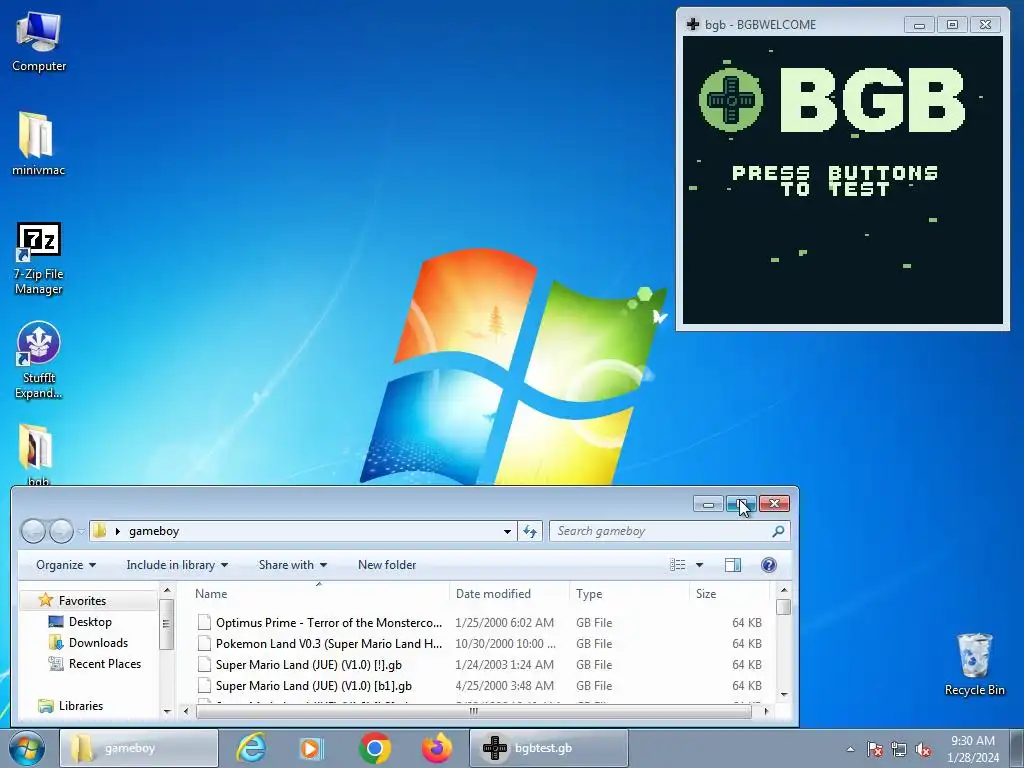1024x768 pixels.
Task: Click navigation pane scroll down arrow
Action: point(167,711)
